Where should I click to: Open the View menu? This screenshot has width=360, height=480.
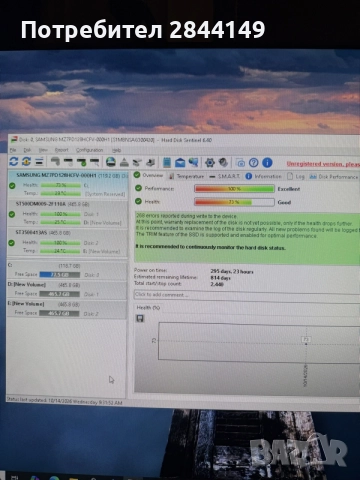coord(43,150)
